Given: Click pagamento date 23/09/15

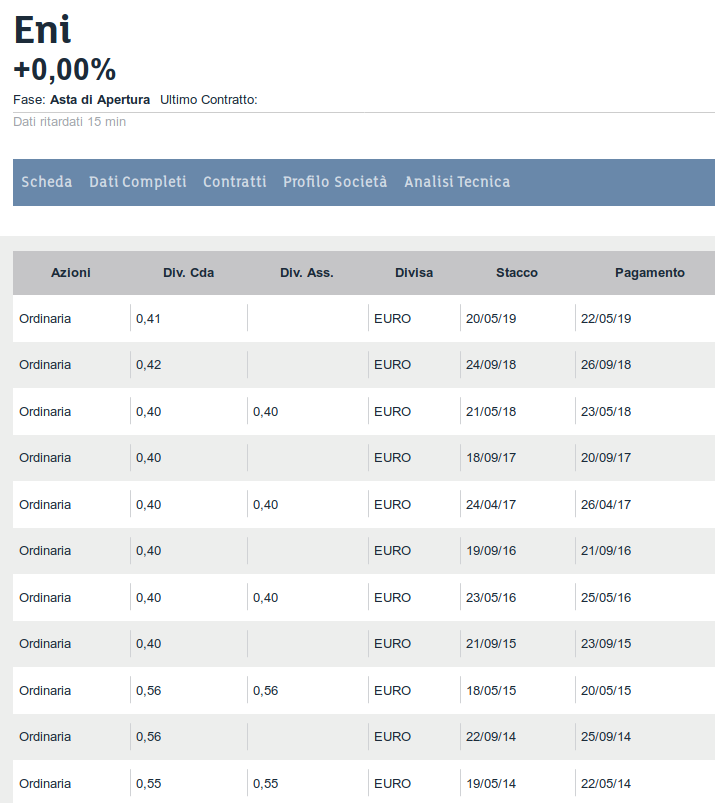Looking at the screenshot, I should click(x=606, y=644).
